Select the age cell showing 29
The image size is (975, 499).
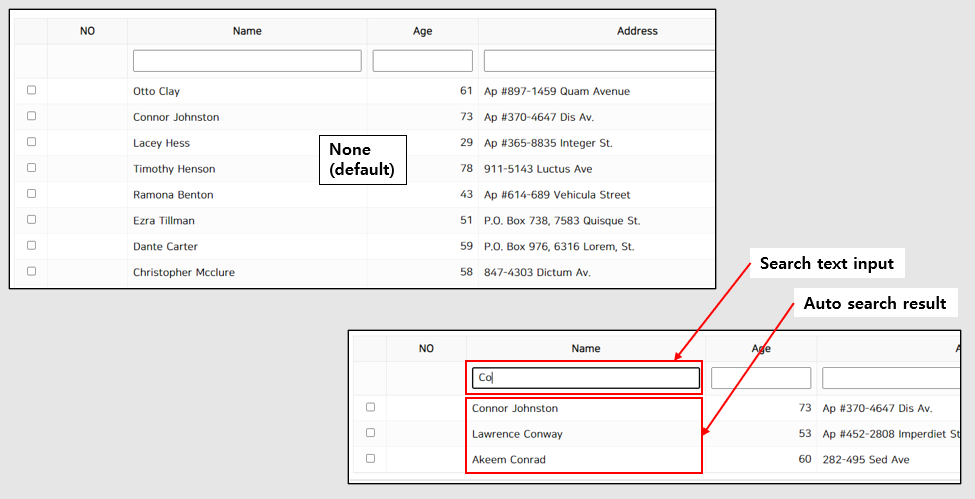pos(466,142)
